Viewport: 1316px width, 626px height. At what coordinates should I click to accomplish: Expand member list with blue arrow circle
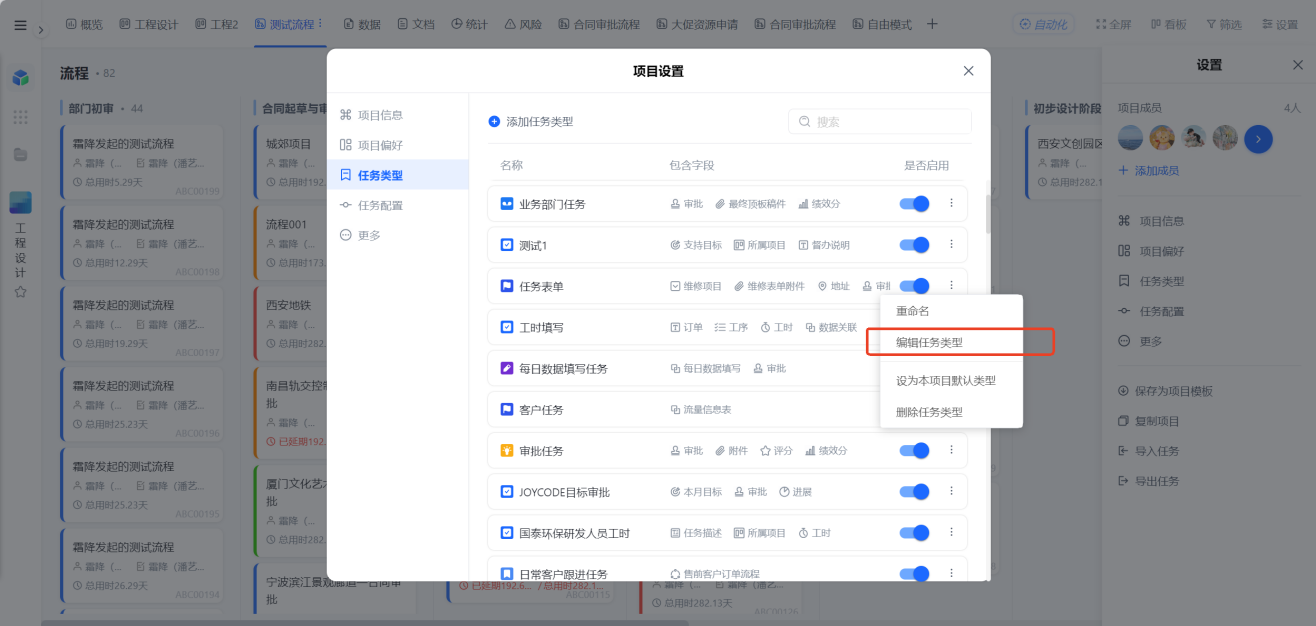[1258, 138]
